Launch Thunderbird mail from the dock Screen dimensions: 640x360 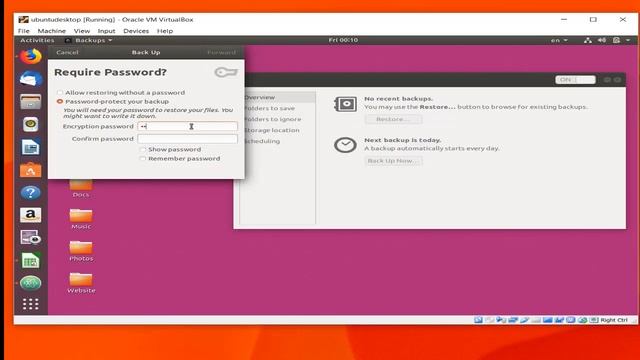tap(31, 78)
